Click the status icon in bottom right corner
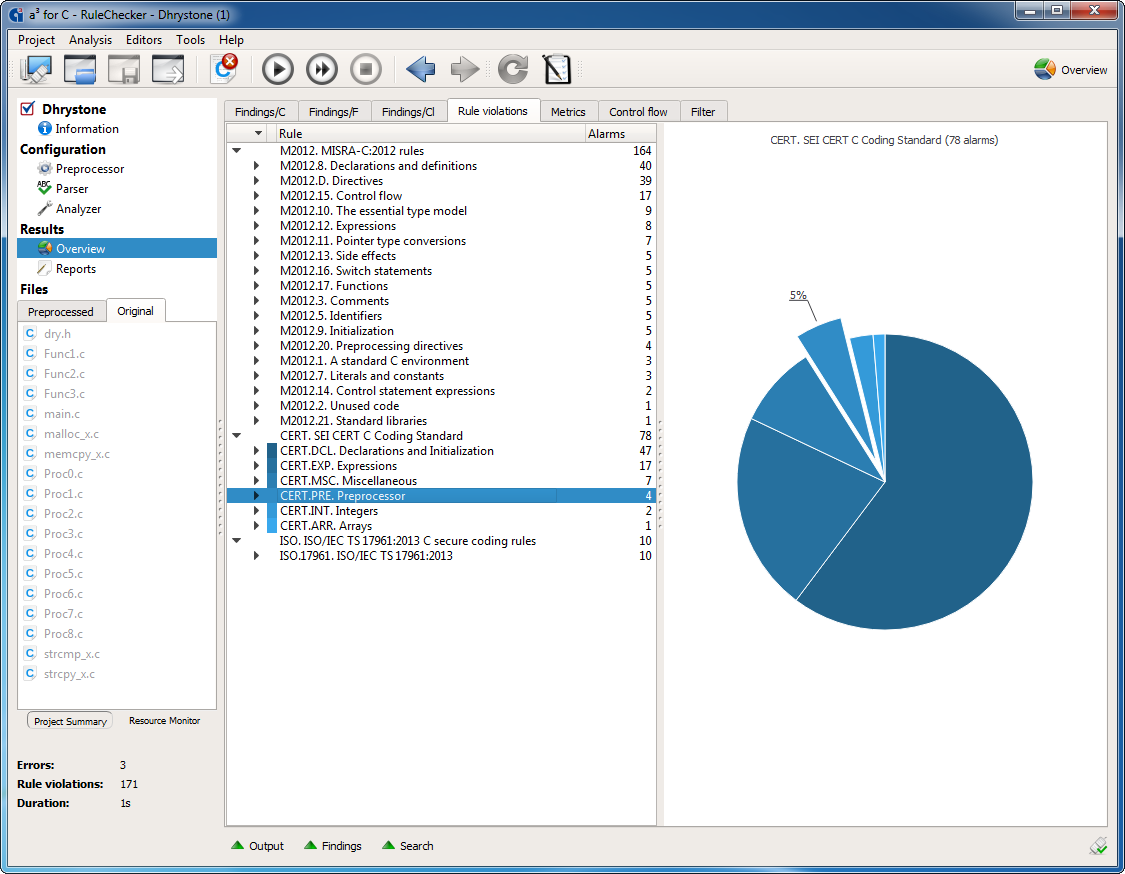The width and height of the screenshot is (1125, 874). click(x=1098, y=846)
